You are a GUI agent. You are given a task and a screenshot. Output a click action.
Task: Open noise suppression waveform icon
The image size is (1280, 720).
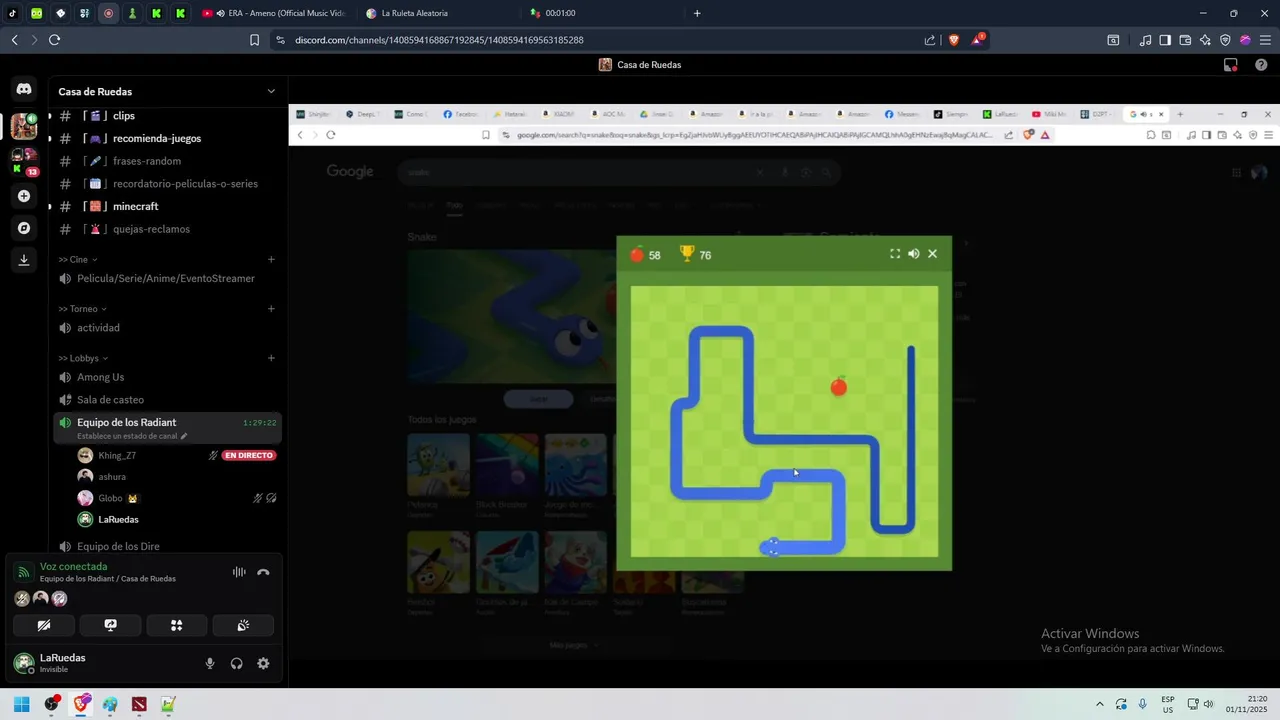point(239,572)
